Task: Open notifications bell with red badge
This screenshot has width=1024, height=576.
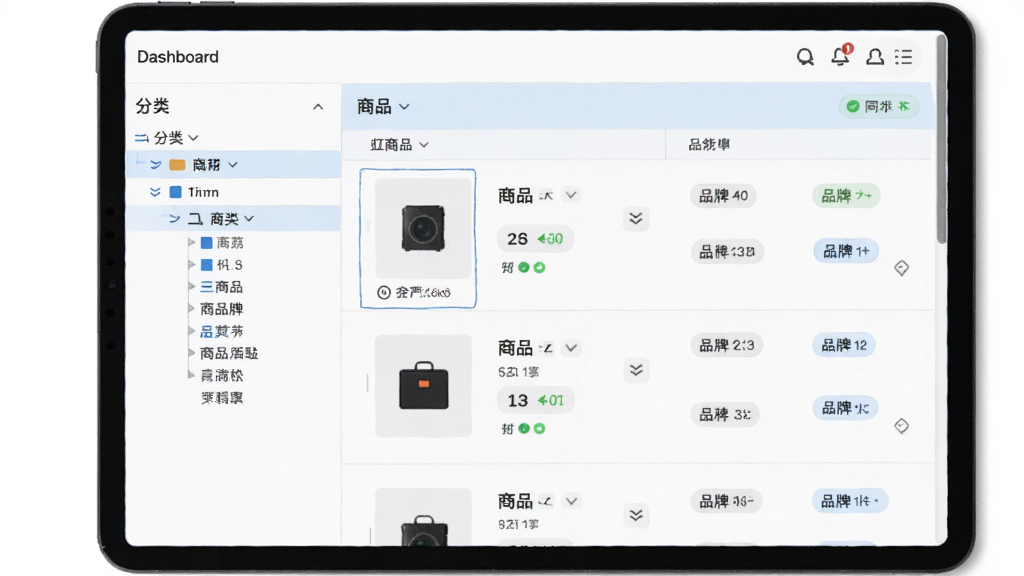Action: click(x=840, y=56)
